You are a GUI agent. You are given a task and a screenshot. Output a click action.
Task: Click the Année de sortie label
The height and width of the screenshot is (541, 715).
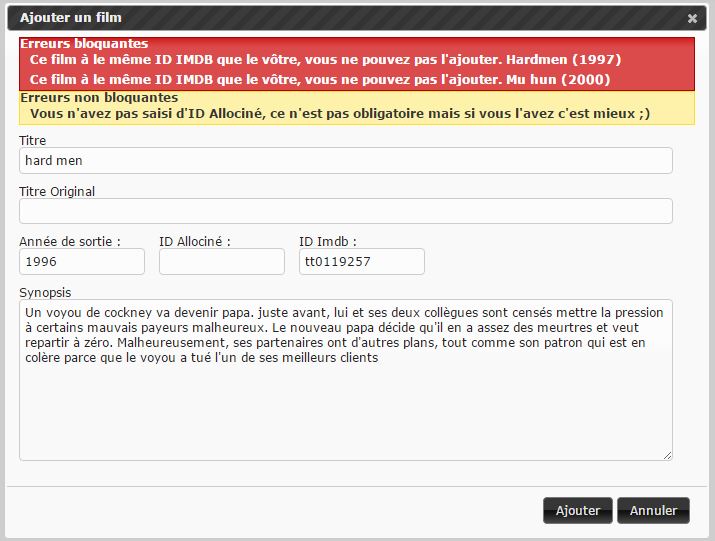(70, 241)
